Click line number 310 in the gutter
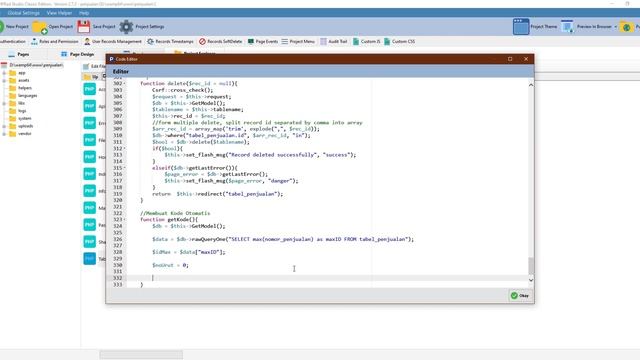 [x=118, y=136]
